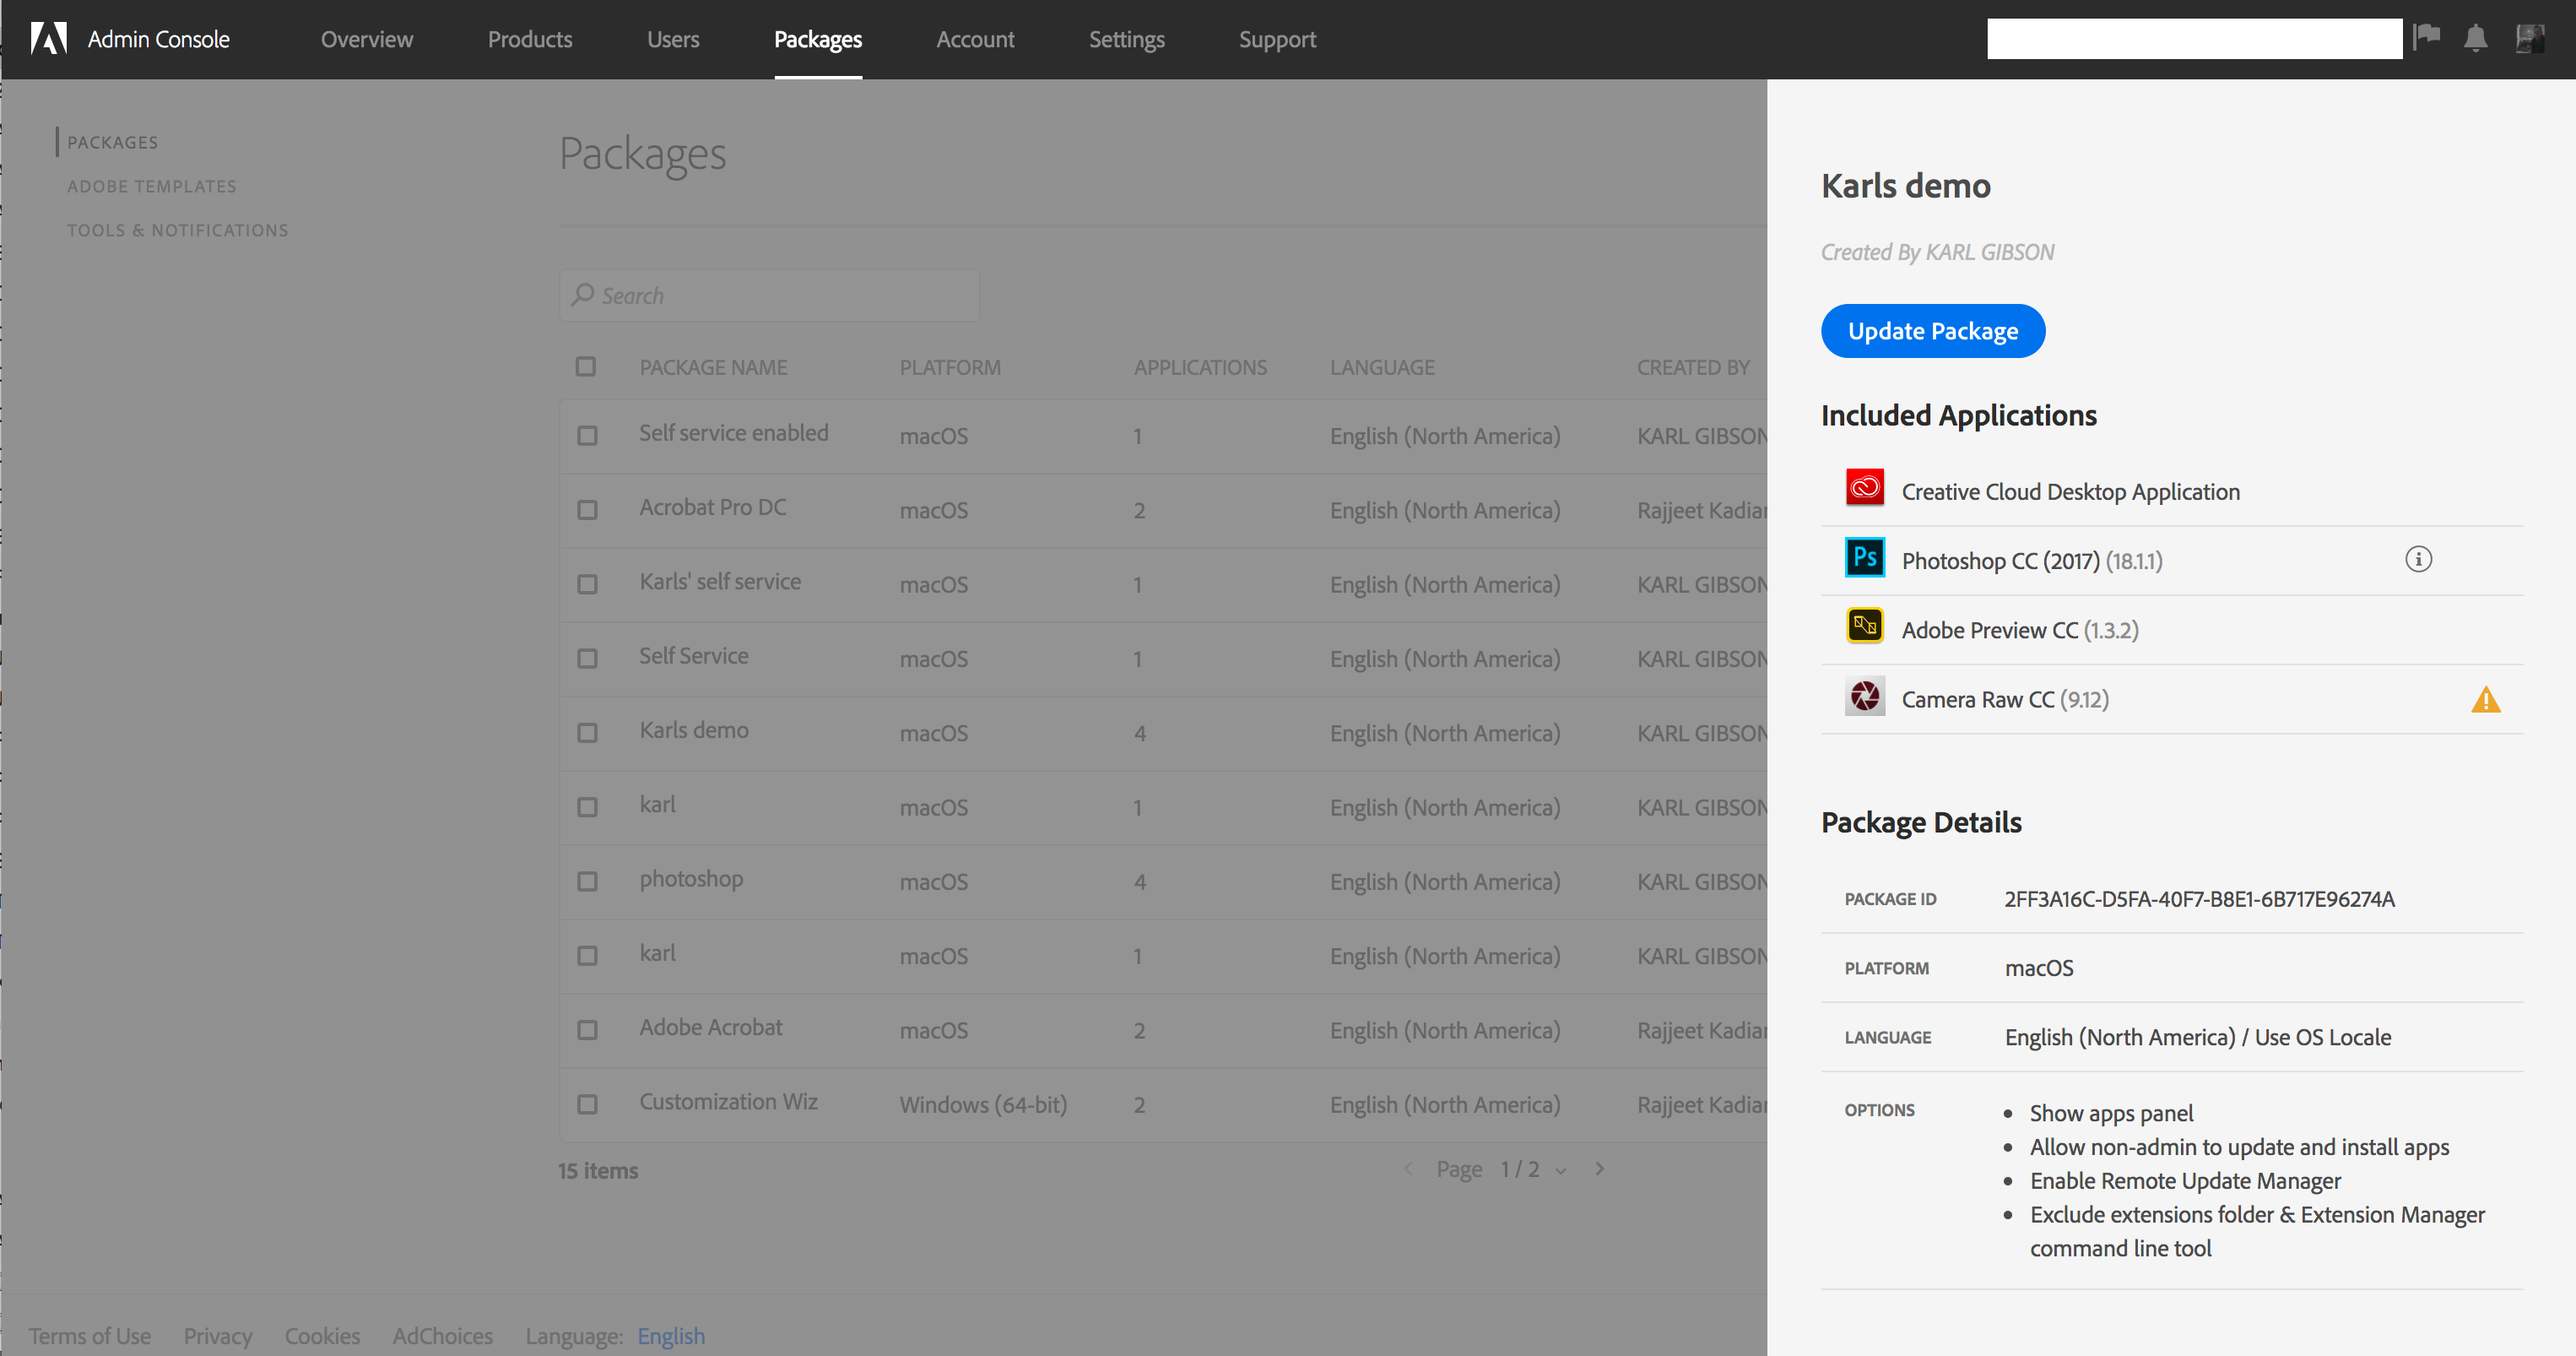Open the Privacy link

tap(218, 1336)
